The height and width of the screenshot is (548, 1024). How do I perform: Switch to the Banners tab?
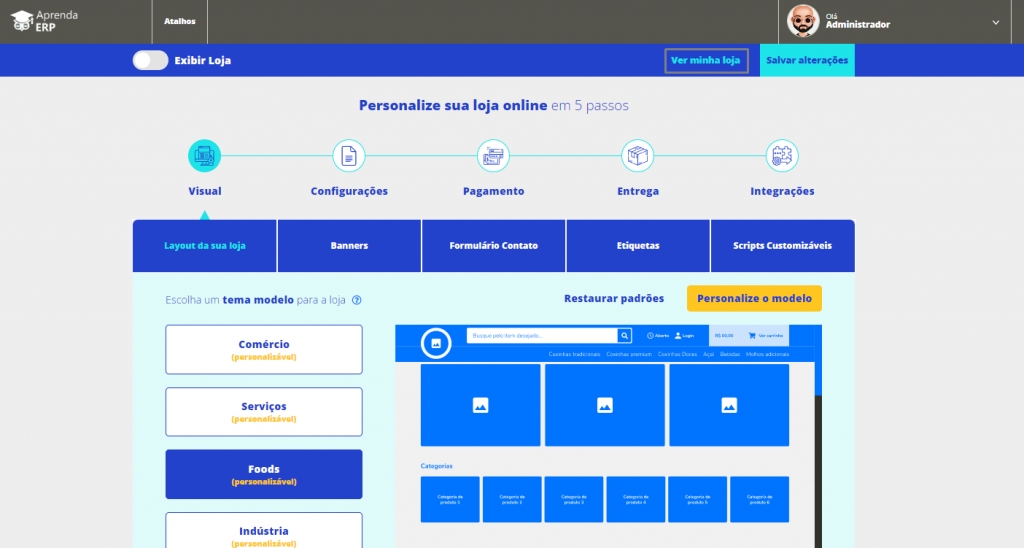pos(349,246)
